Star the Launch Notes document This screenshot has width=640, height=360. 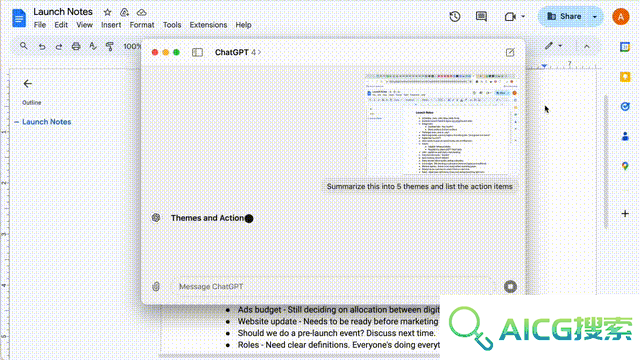[x=107, y=12]
